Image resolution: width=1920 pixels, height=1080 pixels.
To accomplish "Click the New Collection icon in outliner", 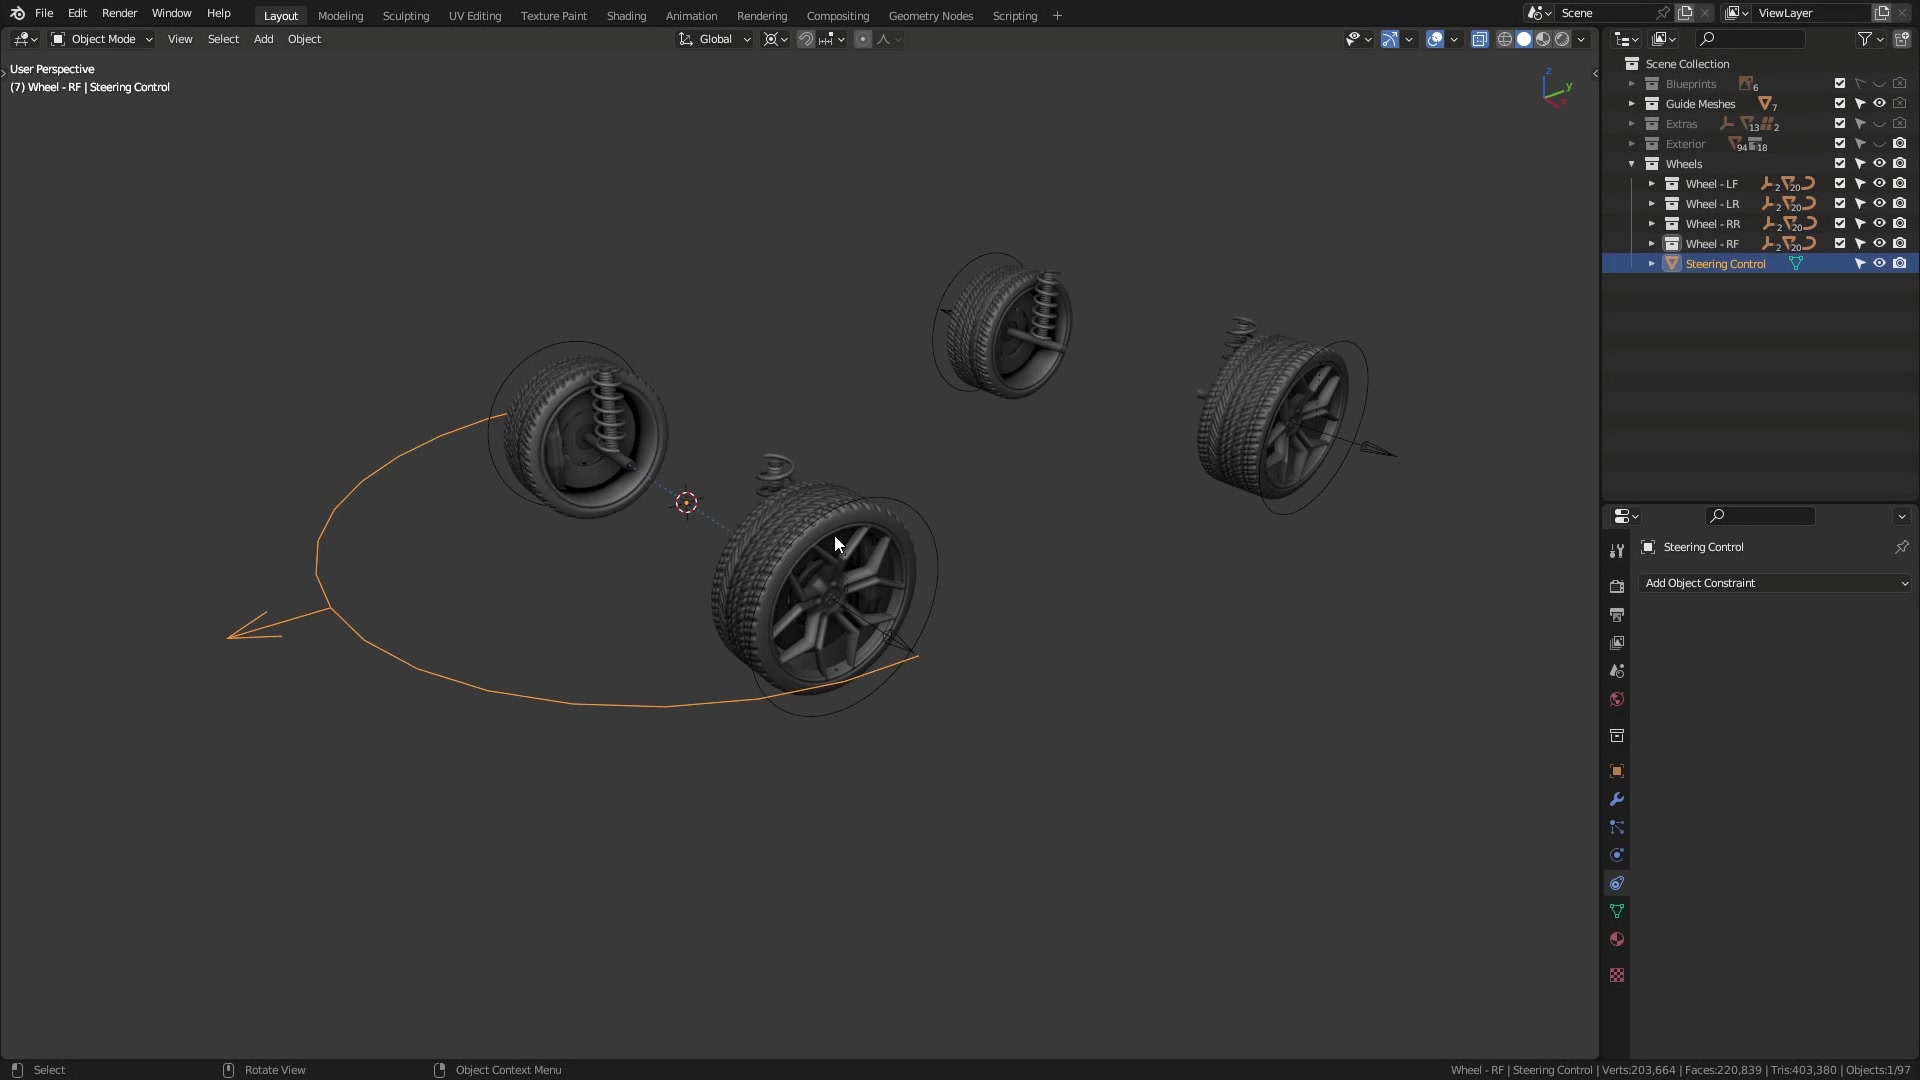I will click(1902, 39).
